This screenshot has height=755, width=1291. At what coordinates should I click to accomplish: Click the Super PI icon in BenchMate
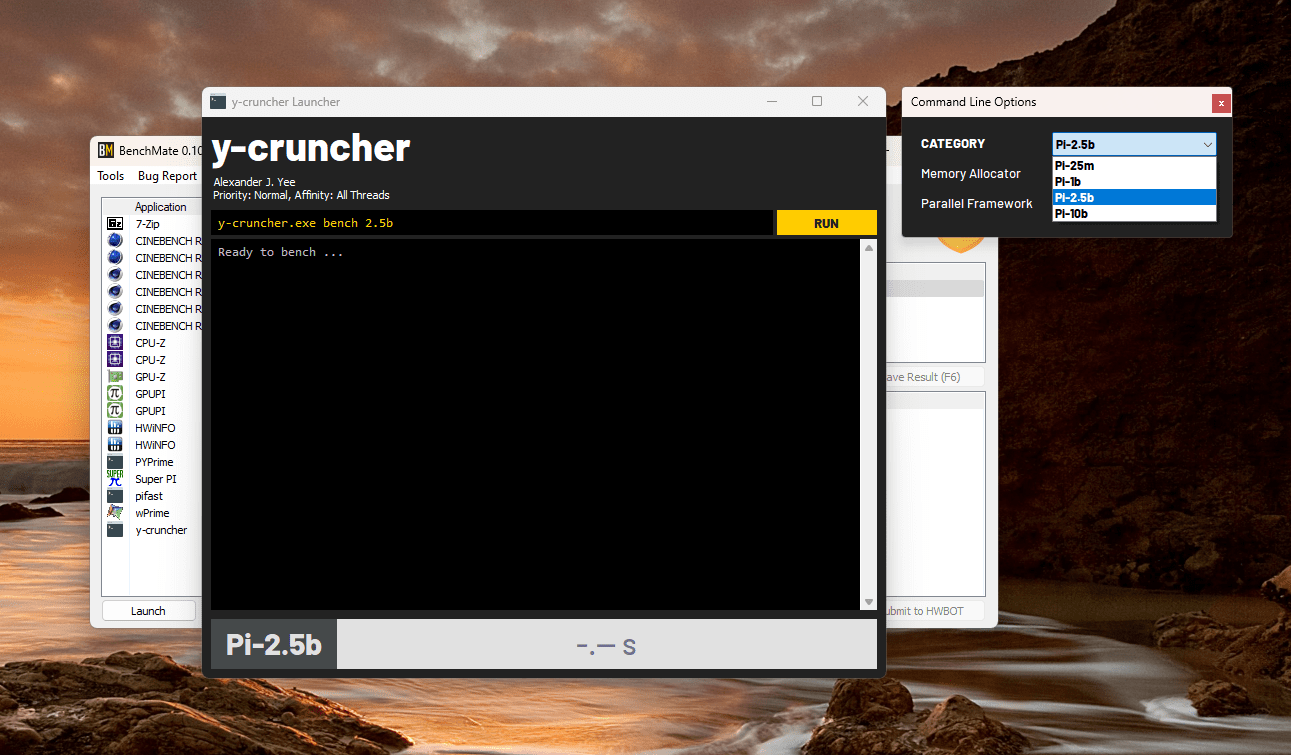(x=115, y=479)
